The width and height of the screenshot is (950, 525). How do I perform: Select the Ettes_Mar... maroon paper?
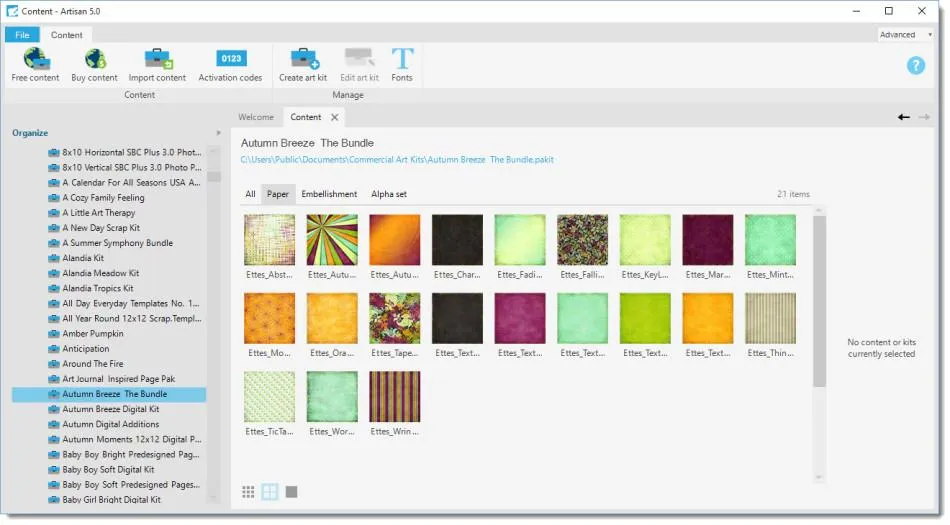pyautogui.click(x=708, y=240)
